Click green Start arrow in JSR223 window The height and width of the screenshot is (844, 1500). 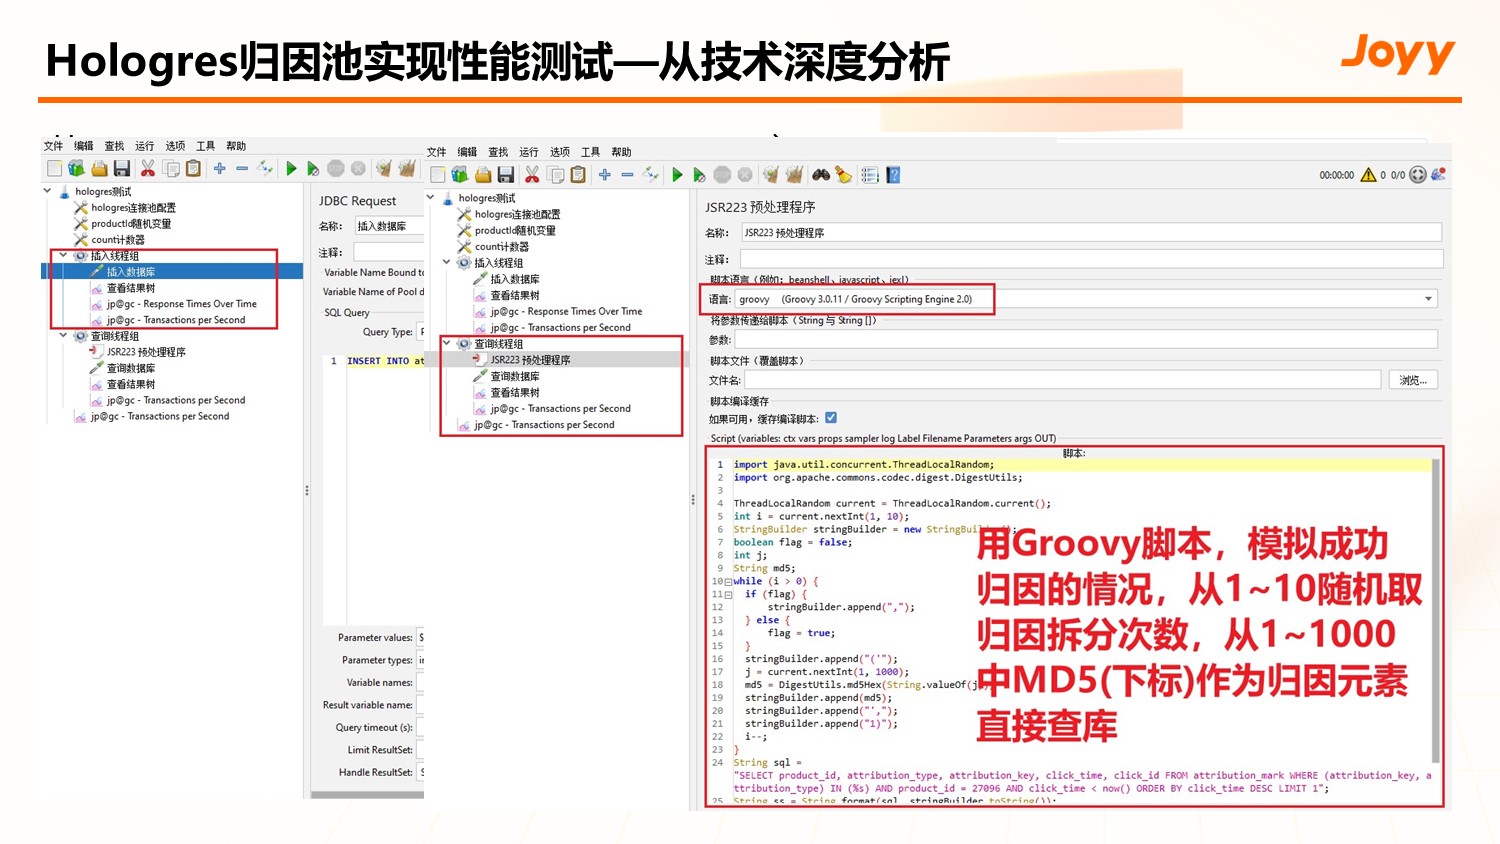(x=677, y=175)
